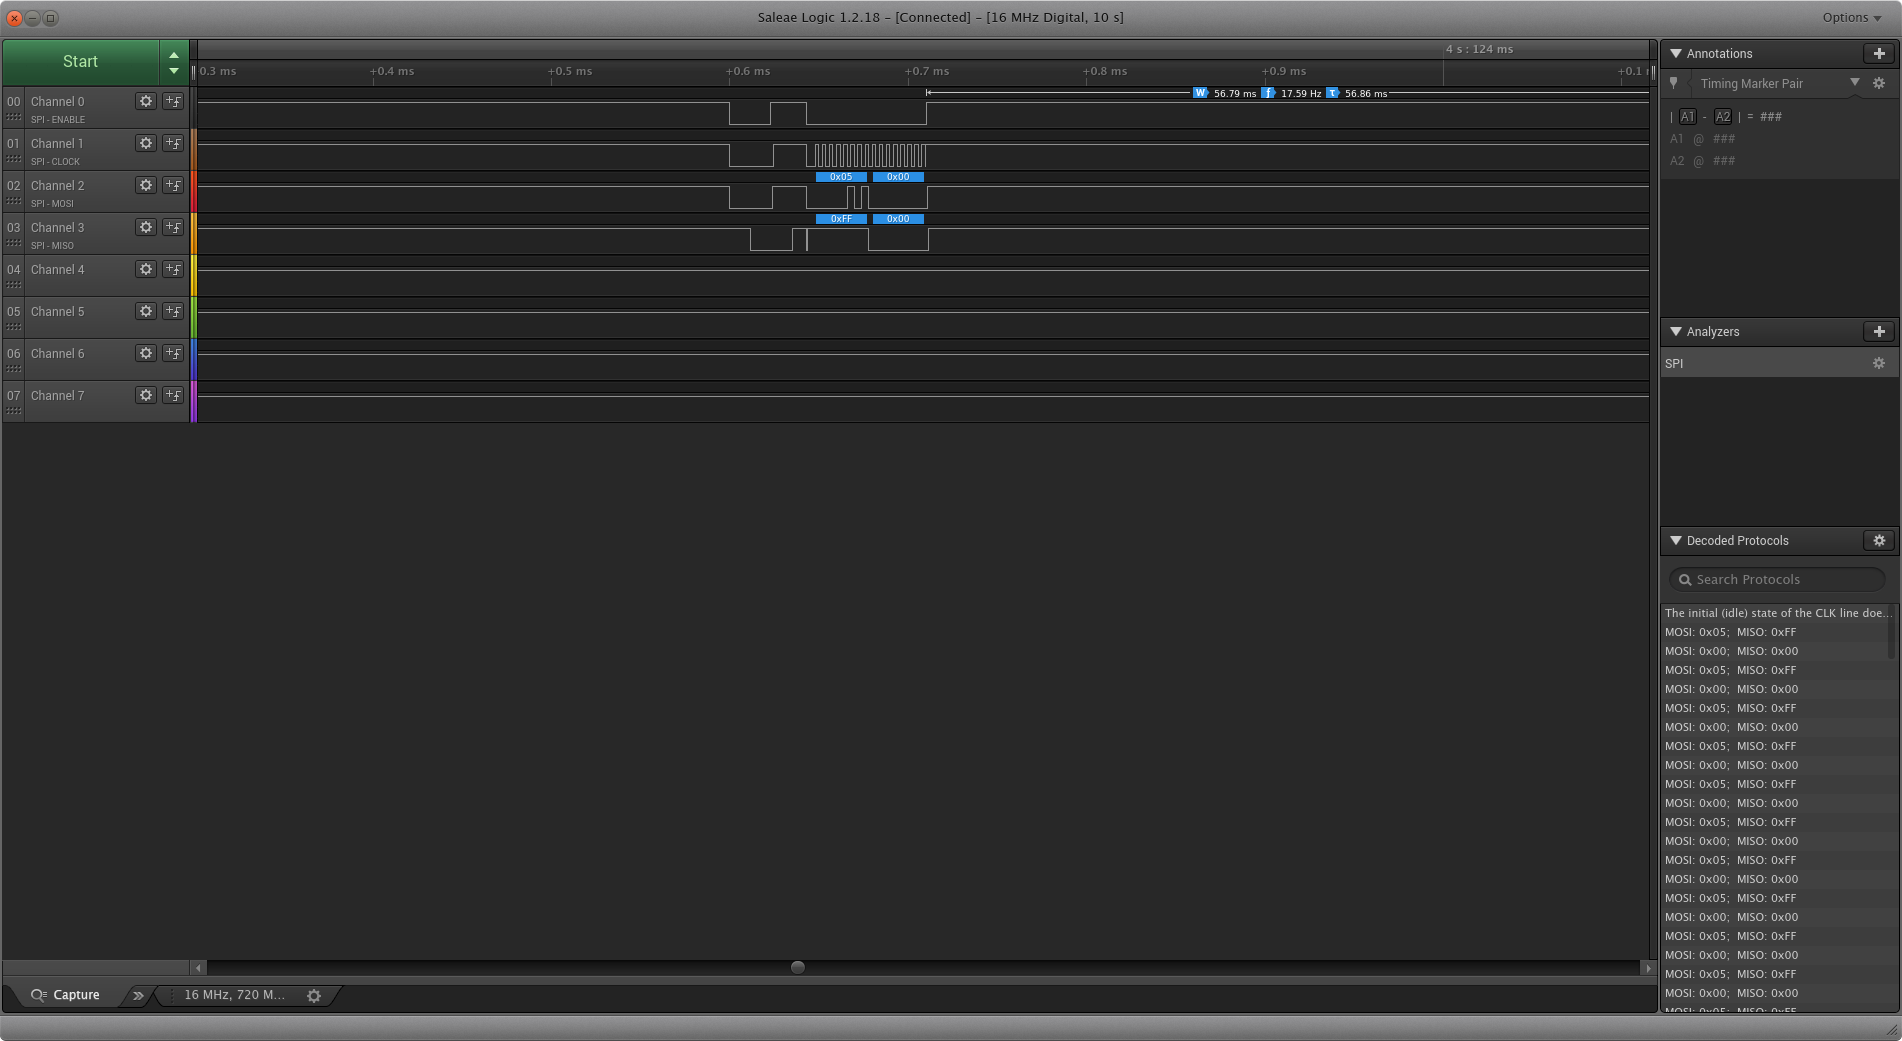Open Channel 0 settings gear
Image resolution: width=1902 pixels, height=1041 pixels.
click(146, 101)
